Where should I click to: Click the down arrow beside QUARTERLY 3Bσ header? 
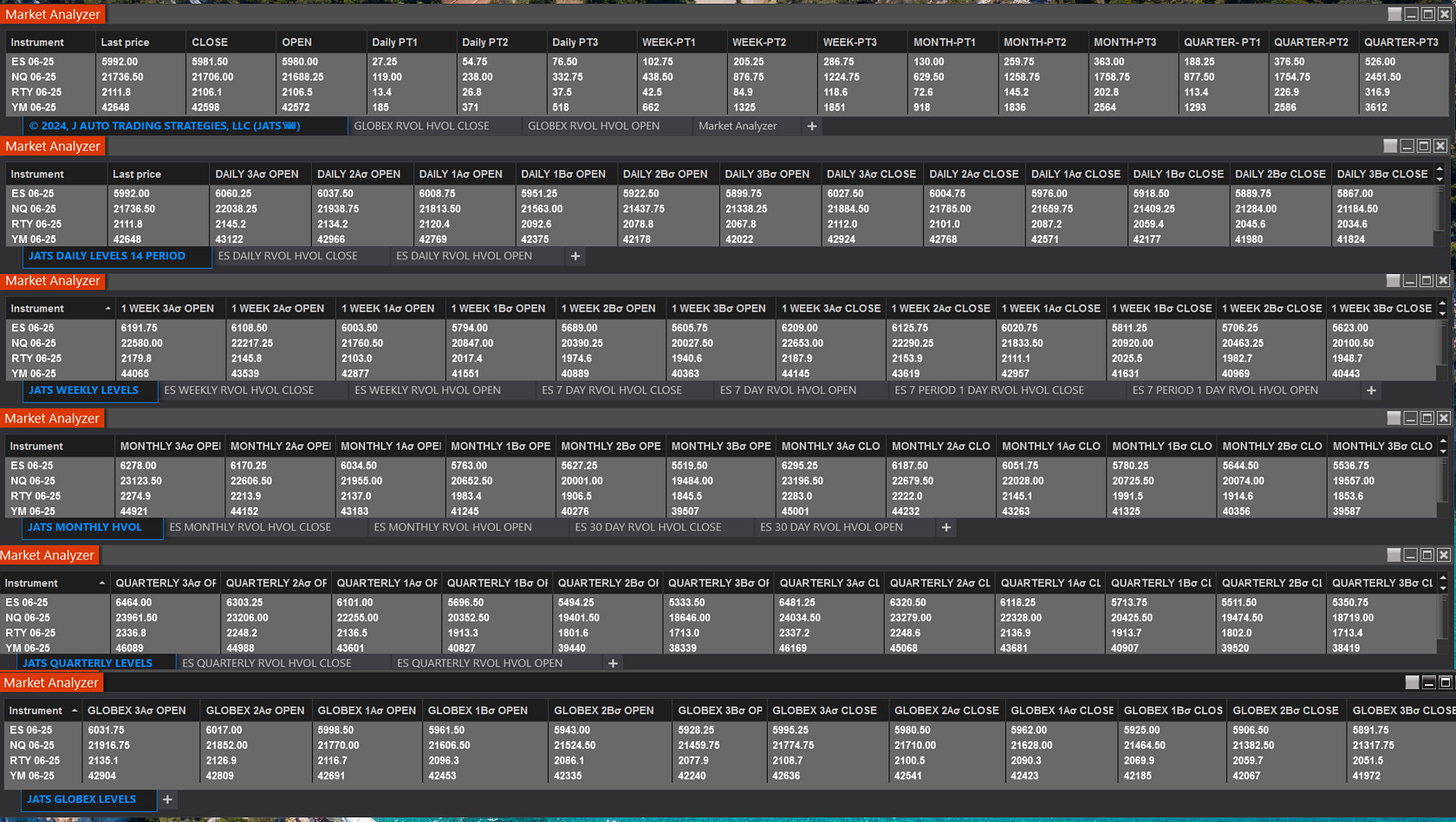tap(1441, 587)
